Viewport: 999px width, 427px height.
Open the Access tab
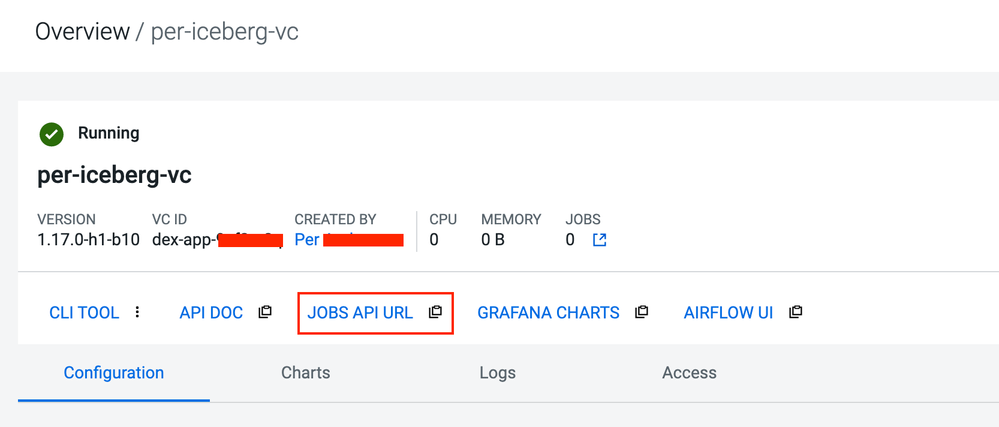(x=689, y=373)
